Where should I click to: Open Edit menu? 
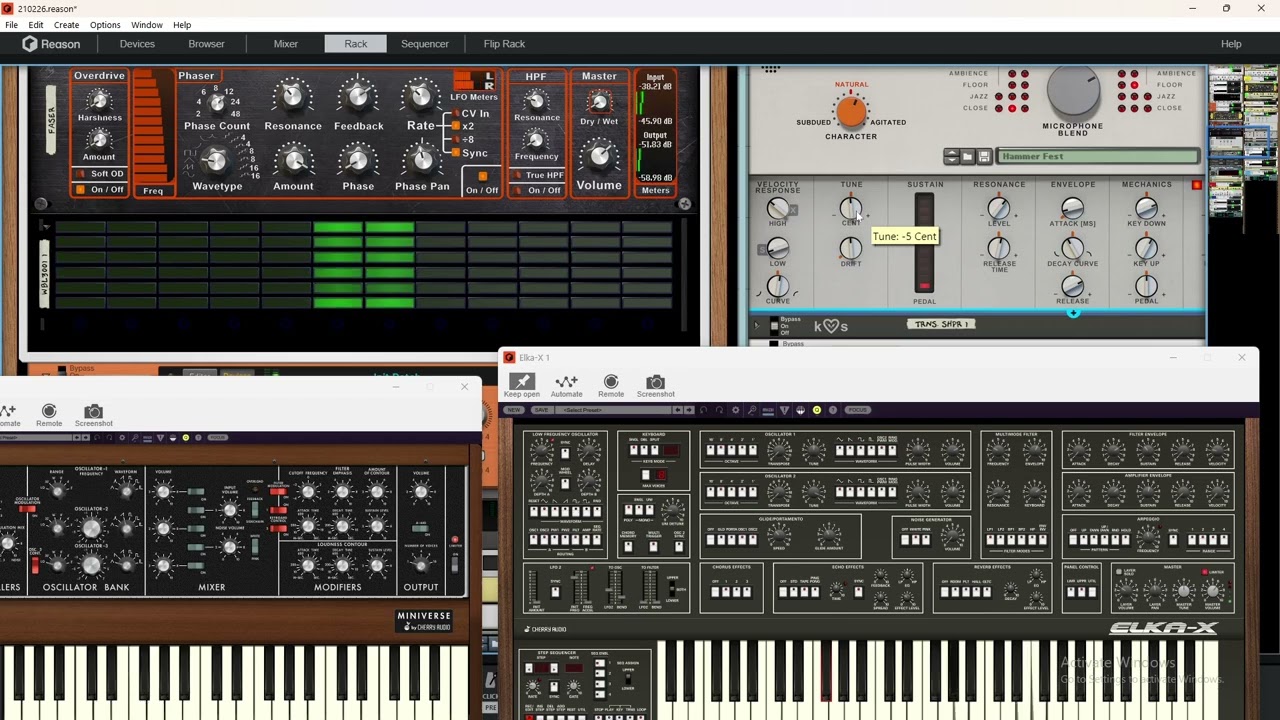coord(36,25)
